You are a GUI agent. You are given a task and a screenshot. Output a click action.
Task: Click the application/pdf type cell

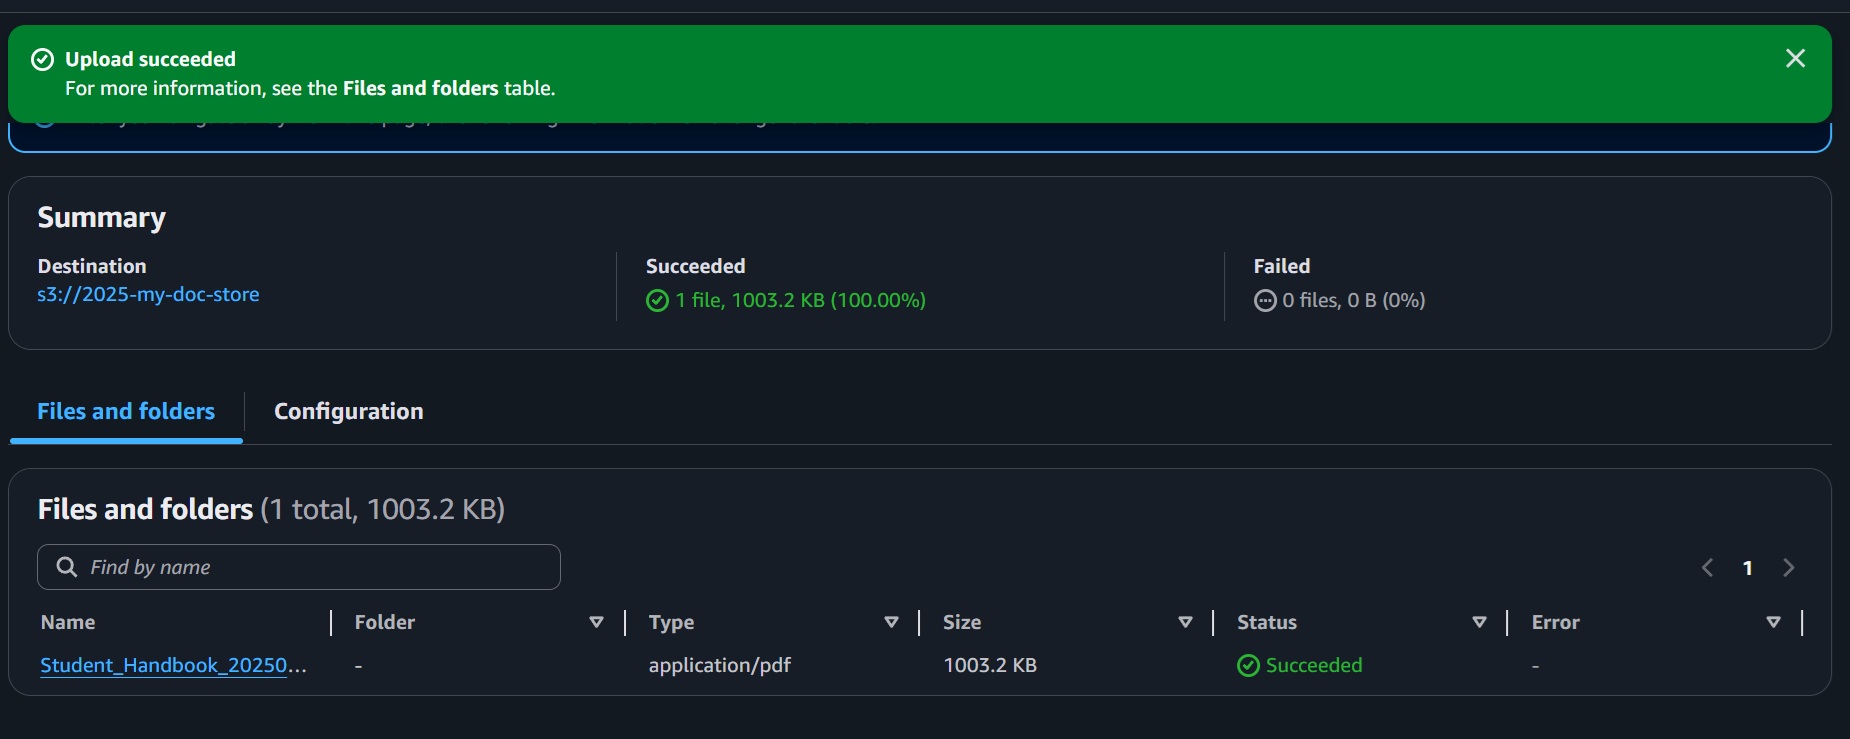point(720,665)
